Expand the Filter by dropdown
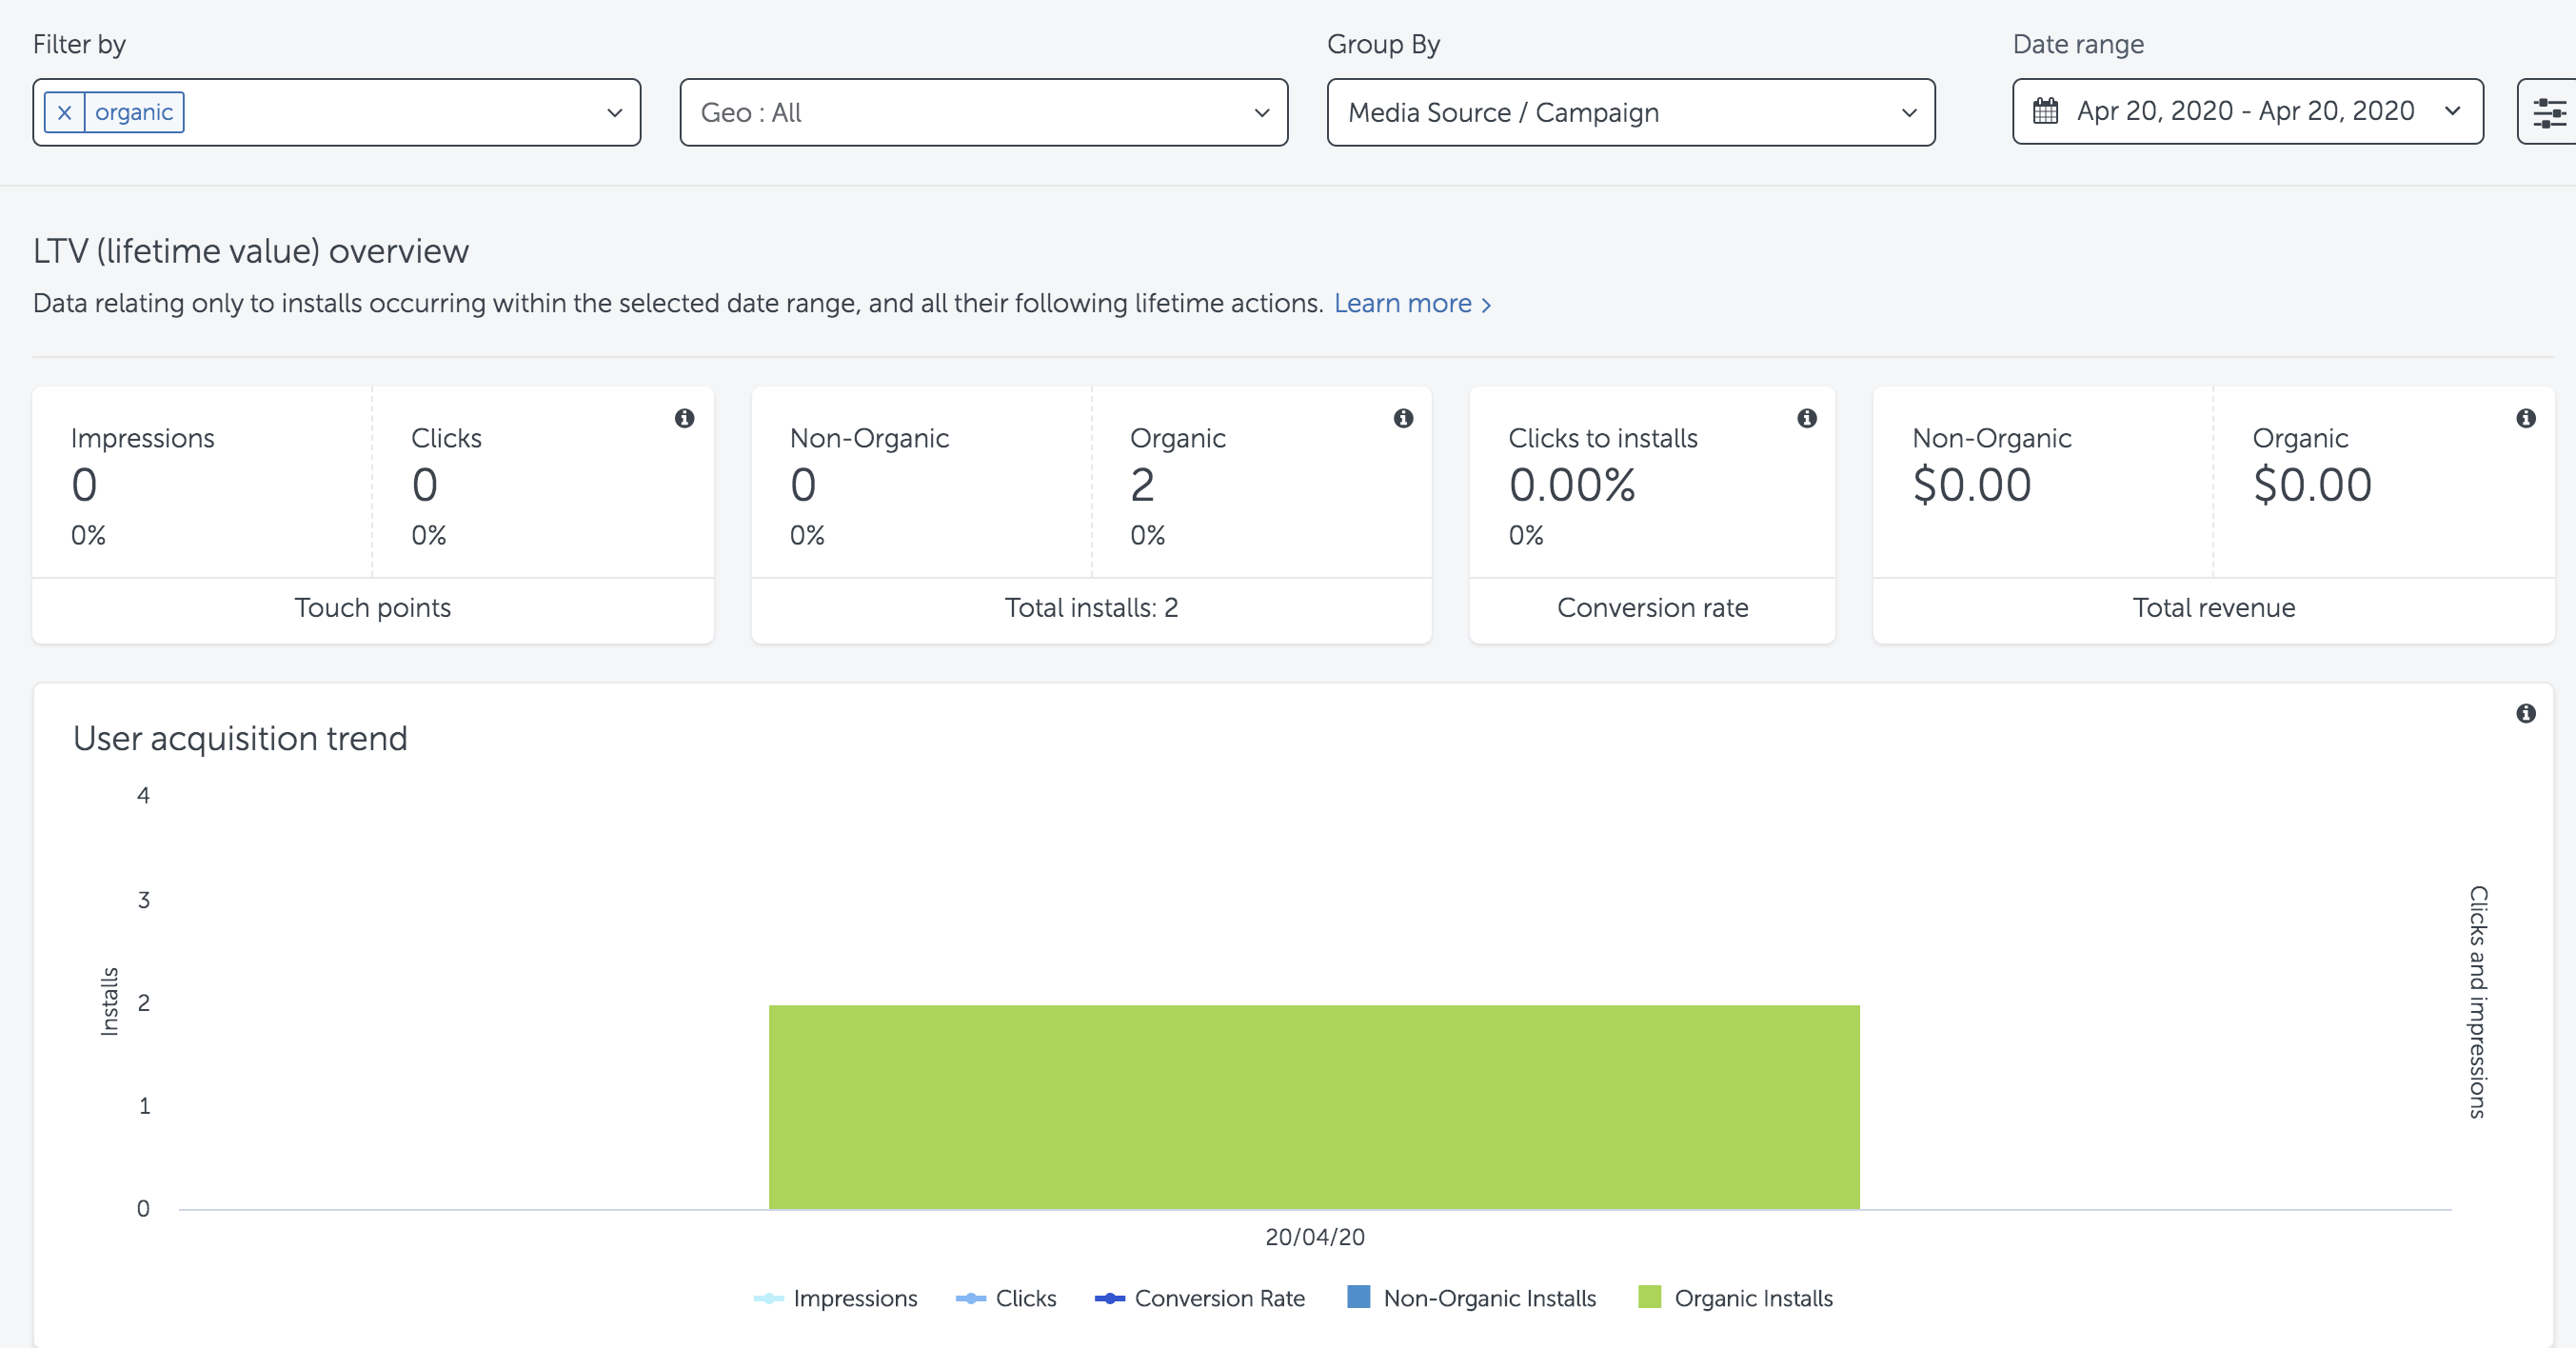Image resolution: width=2576 pixels, height=1348 pixels. point(614,113)
